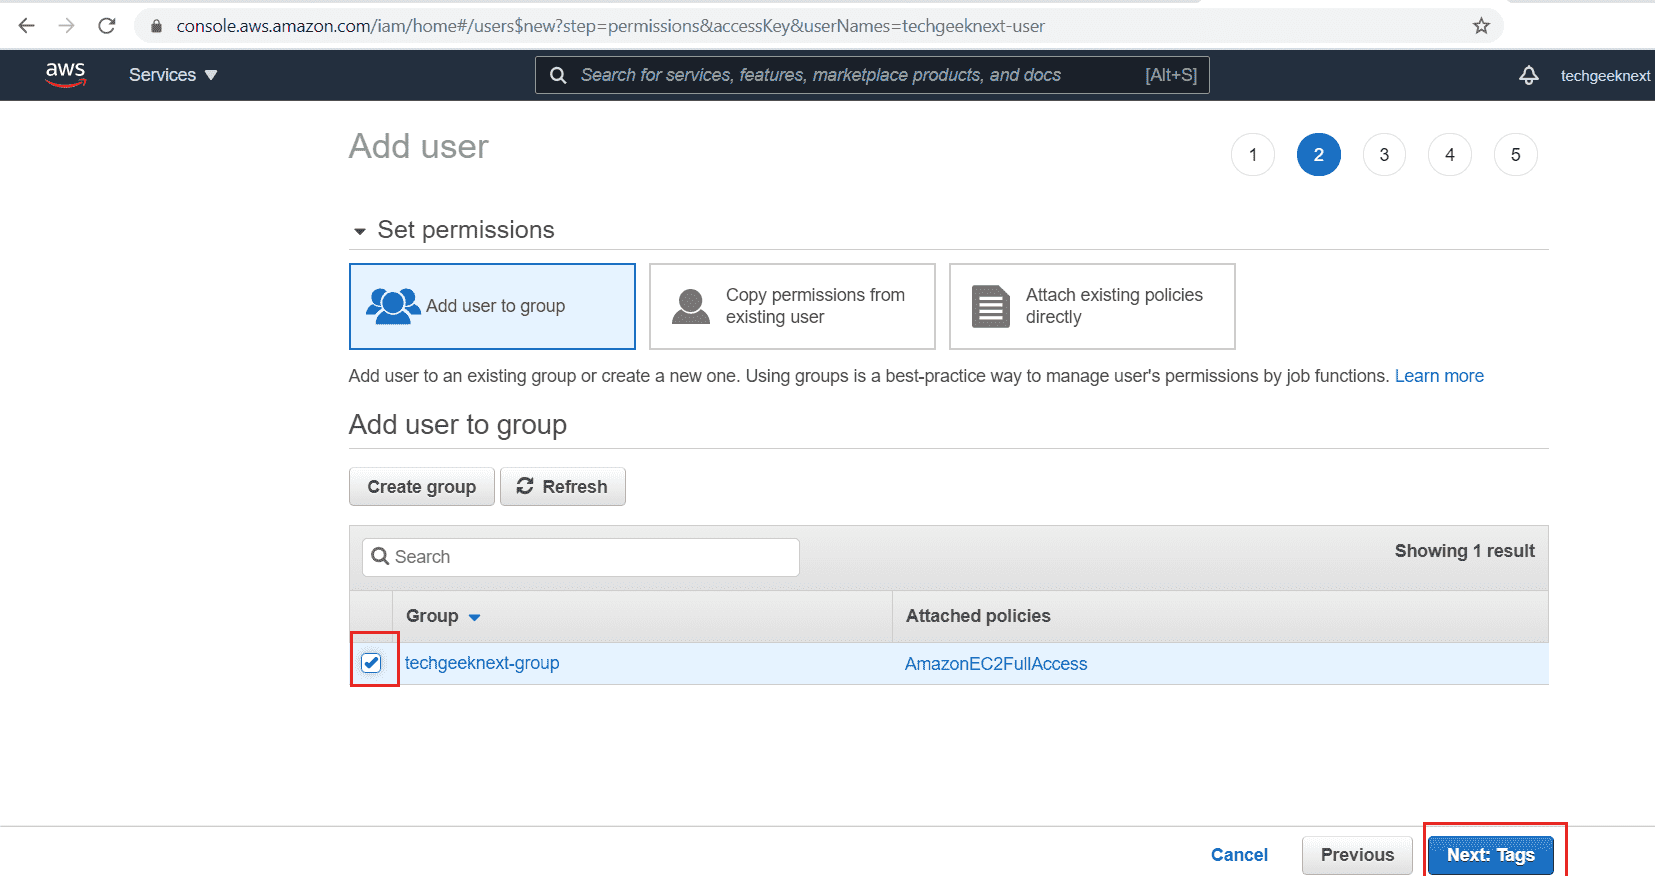Click the Create group button
Image resolution: width=1655 pixels, height=876 pixels.
(x=422, y=487)
